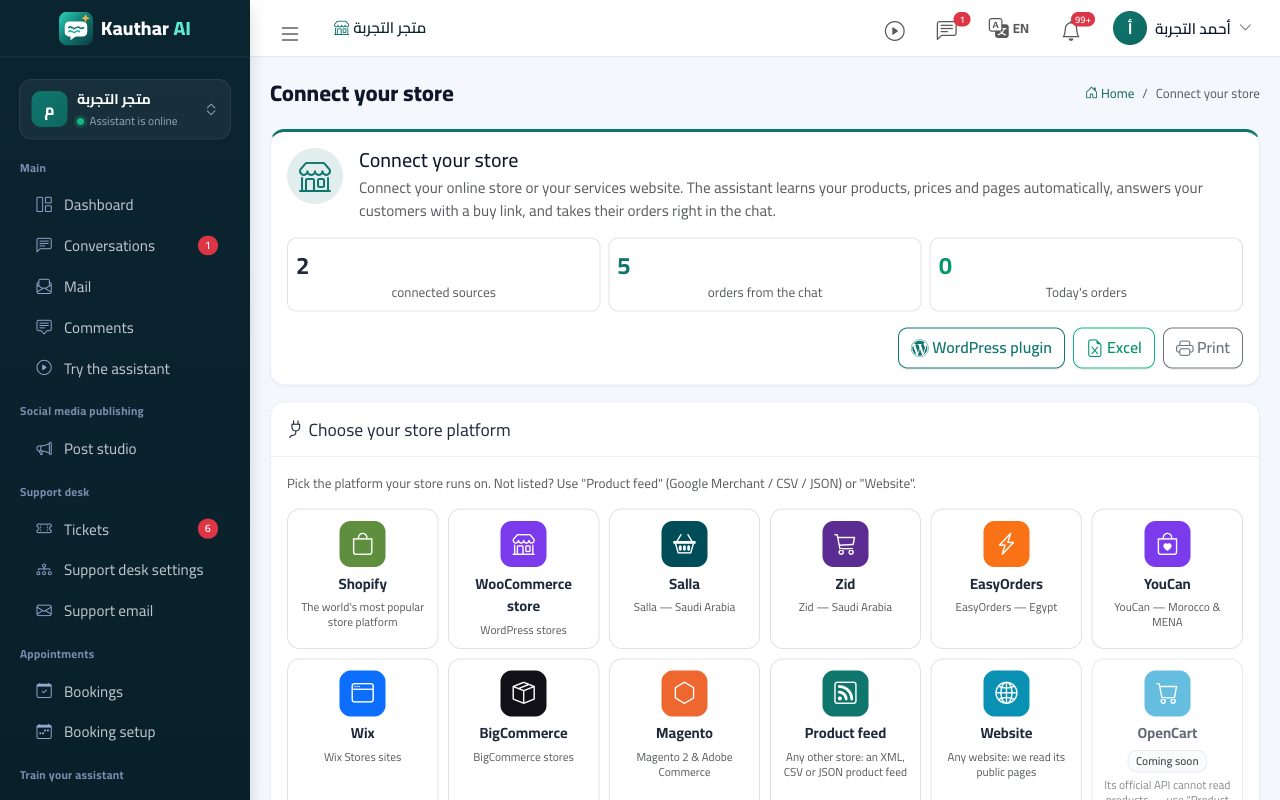The width and height of the screenshot is (1280, 800).
Task: Go to Conversations in the sidebar
Action: 125,246
